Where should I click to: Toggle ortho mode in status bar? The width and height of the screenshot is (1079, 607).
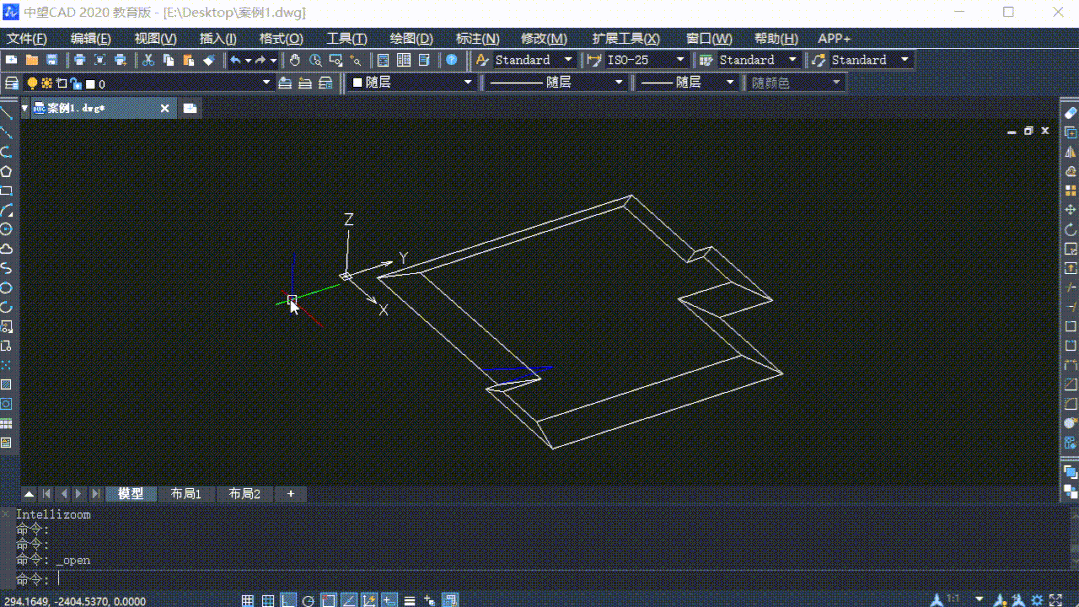point(288,600)
